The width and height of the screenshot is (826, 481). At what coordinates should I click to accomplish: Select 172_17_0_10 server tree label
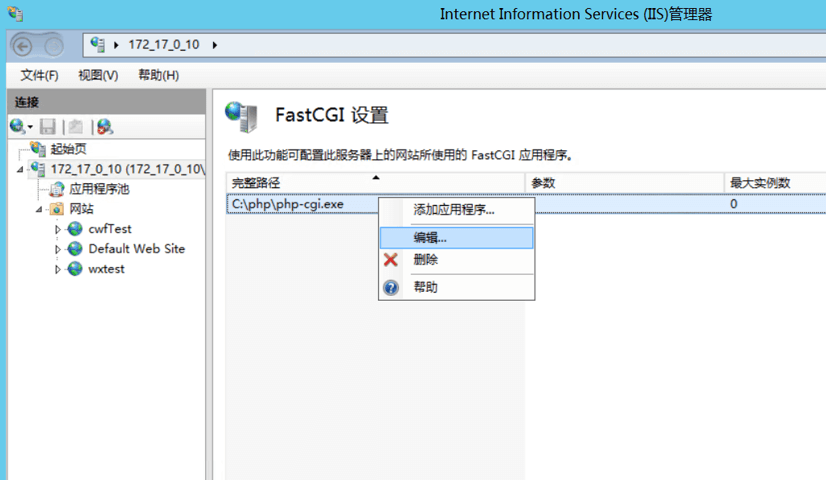click(x=127, y=169)
